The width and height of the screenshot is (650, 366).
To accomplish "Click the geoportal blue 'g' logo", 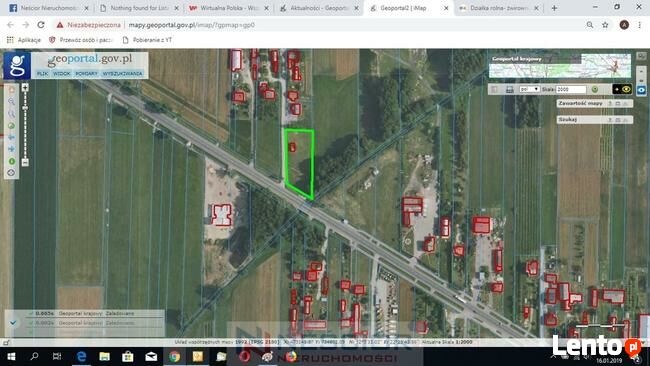I will pyautogui.click(x=17, y=65).
